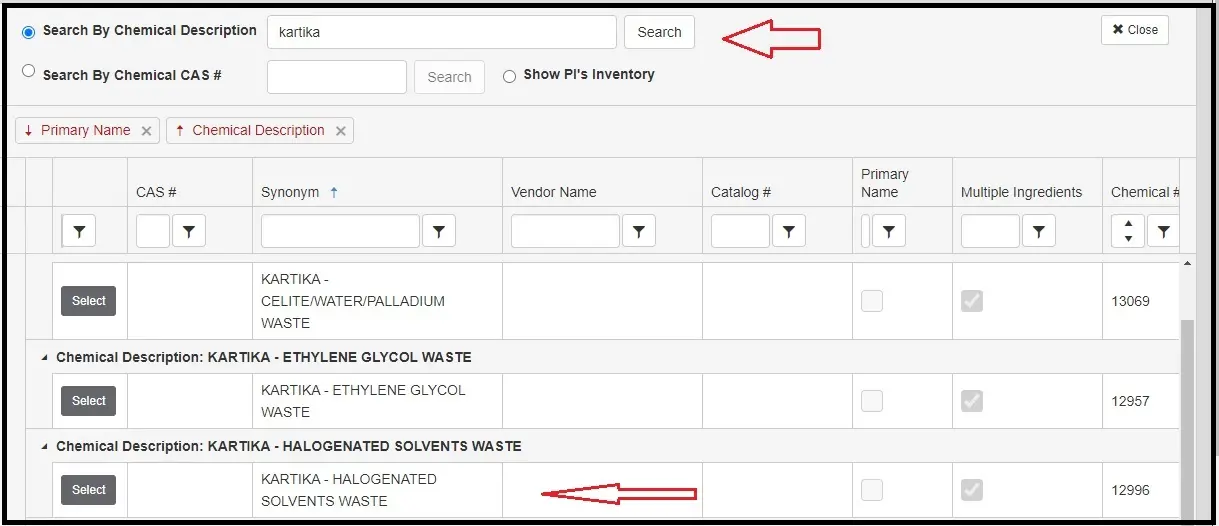Open the Vendor Name filter icon
The width and height of the screenshot is (1219, 526).
(638, 232)
